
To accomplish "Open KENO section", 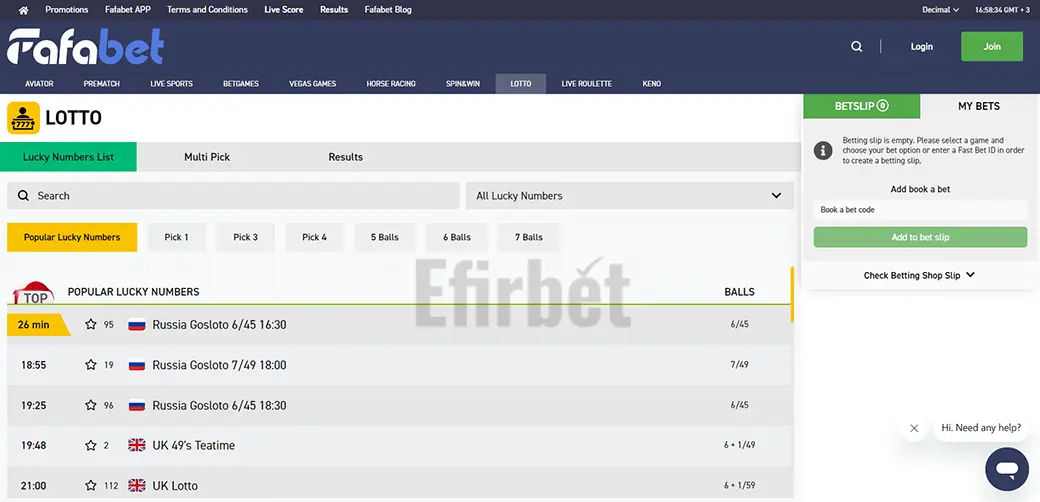I will 651,84.
